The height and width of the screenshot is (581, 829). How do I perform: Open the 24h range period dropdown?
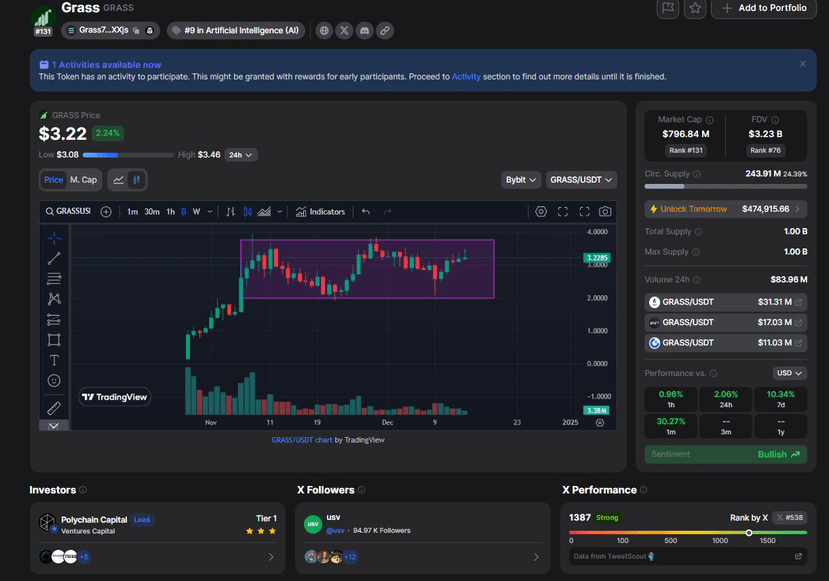[240, 155]
